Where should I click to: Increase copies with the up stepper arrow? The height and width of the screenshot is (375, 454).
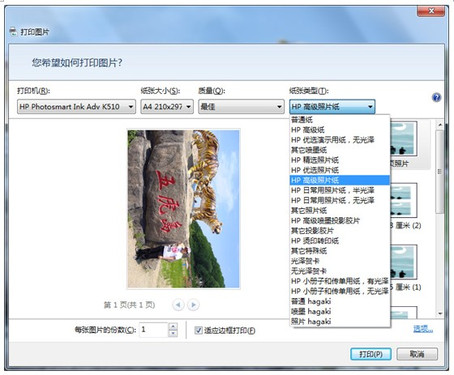(173, 326)
